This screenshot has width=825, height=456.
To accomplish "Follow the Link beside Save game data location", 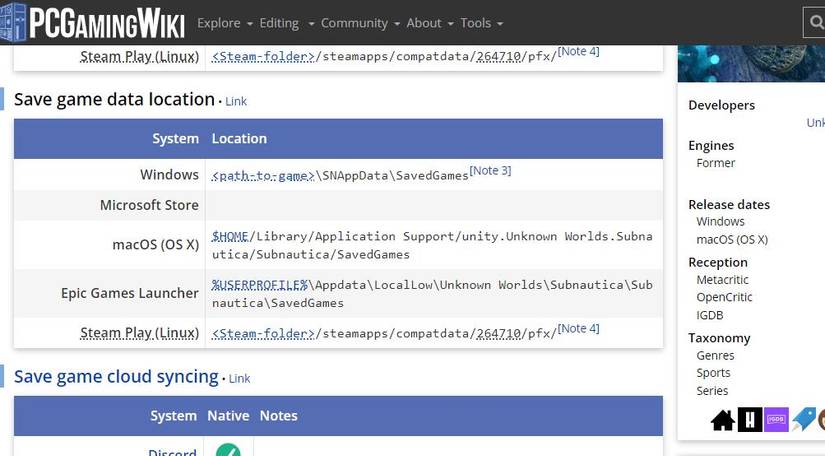I will [x=236, y=101].
